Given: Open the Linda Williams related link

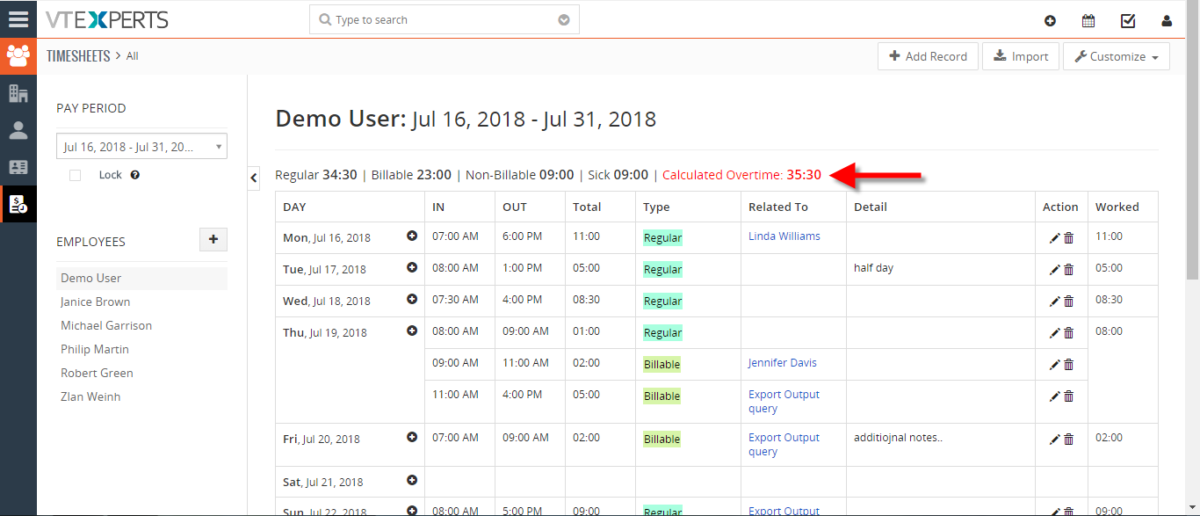Looking at the screenshot, I should (784, 236).
